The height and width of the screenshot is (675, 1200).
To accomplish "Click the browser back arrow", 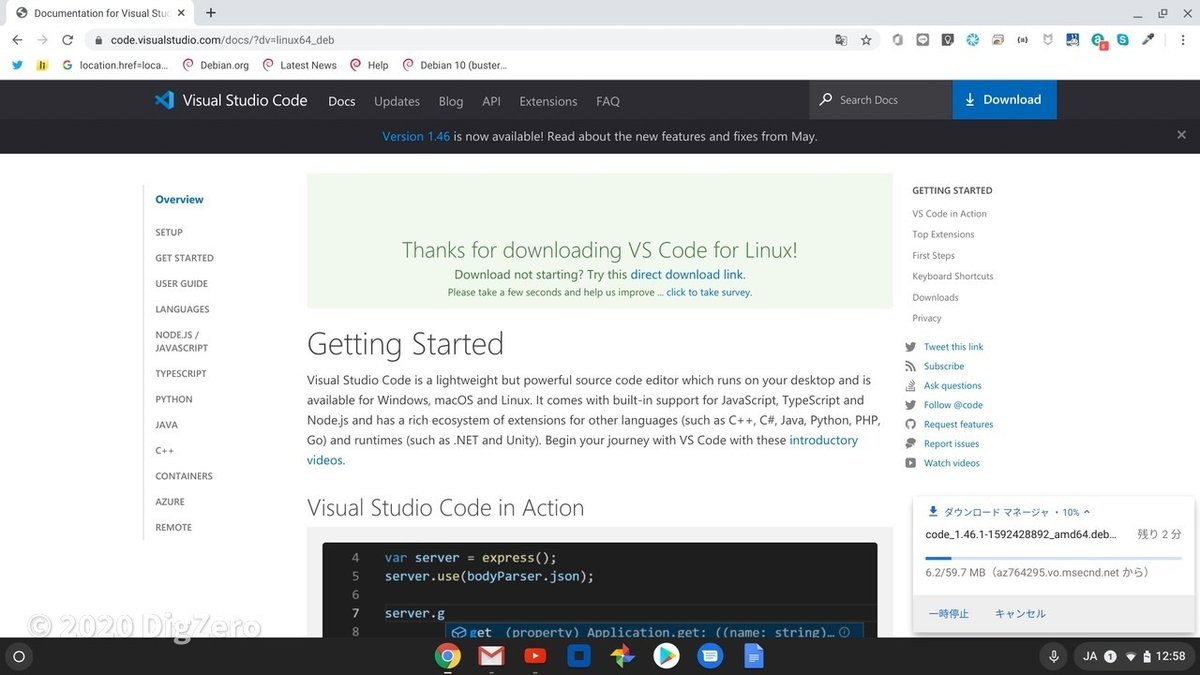I will click(x=17, y=40).
